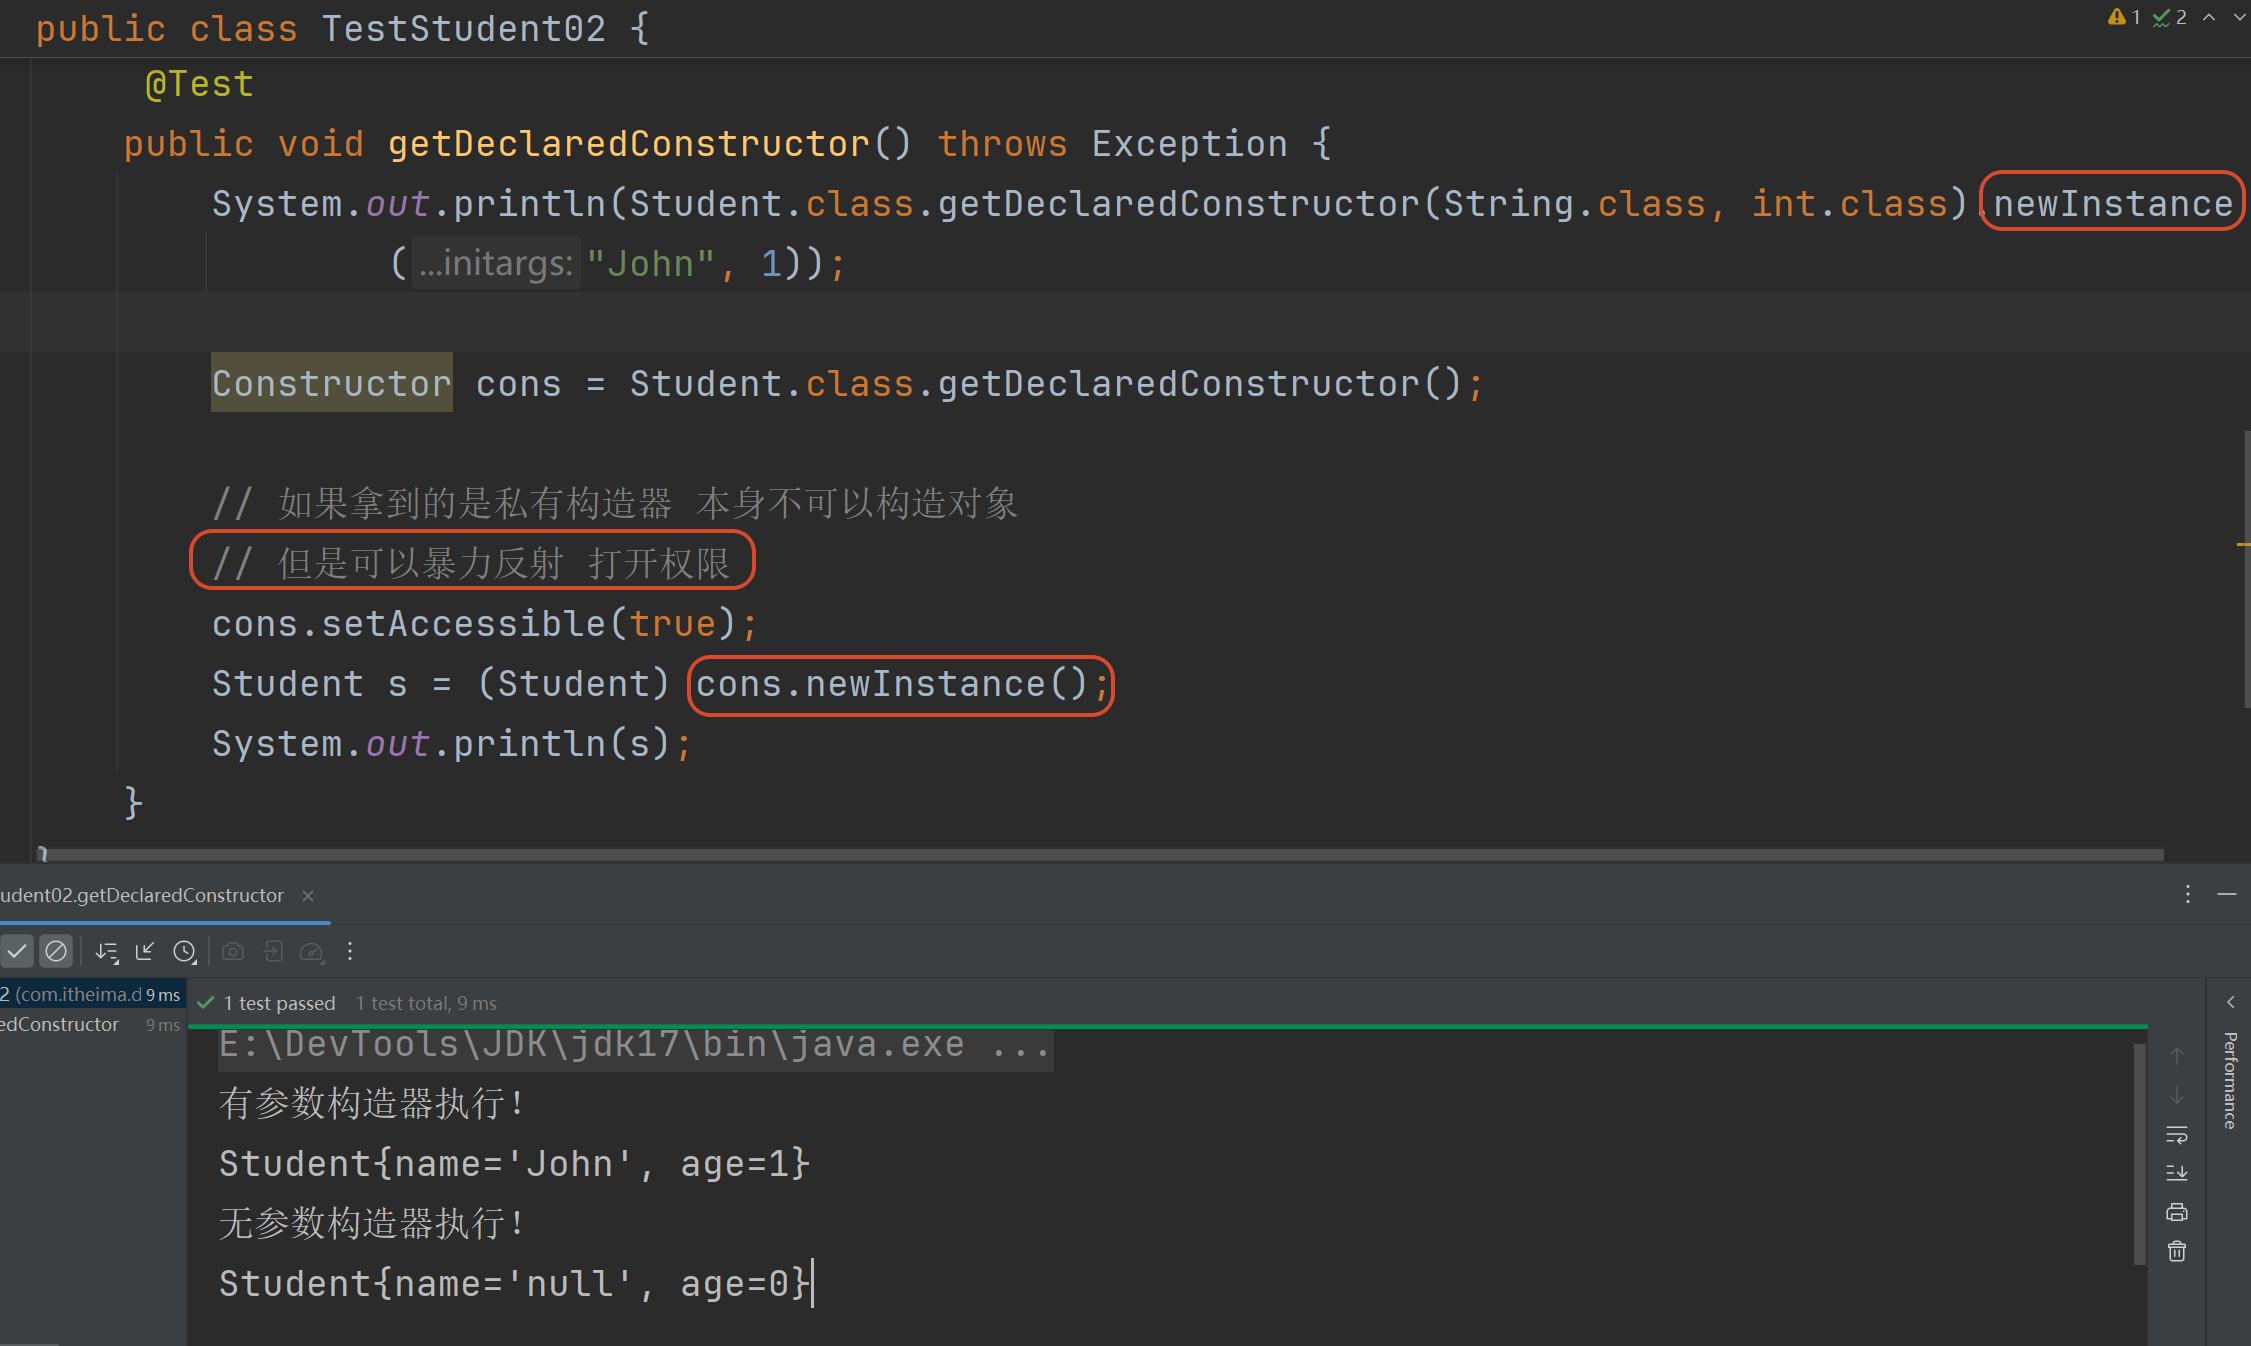Open the test history clock icon
The height and width of the screenshot is (1346, 2251).
tap(185, 952)
